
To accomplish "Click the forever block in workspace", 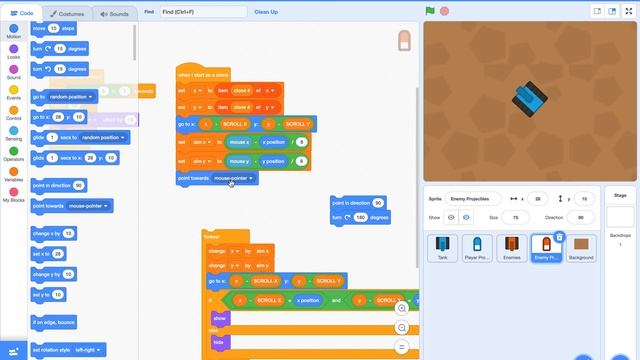I will click(212, 237).
